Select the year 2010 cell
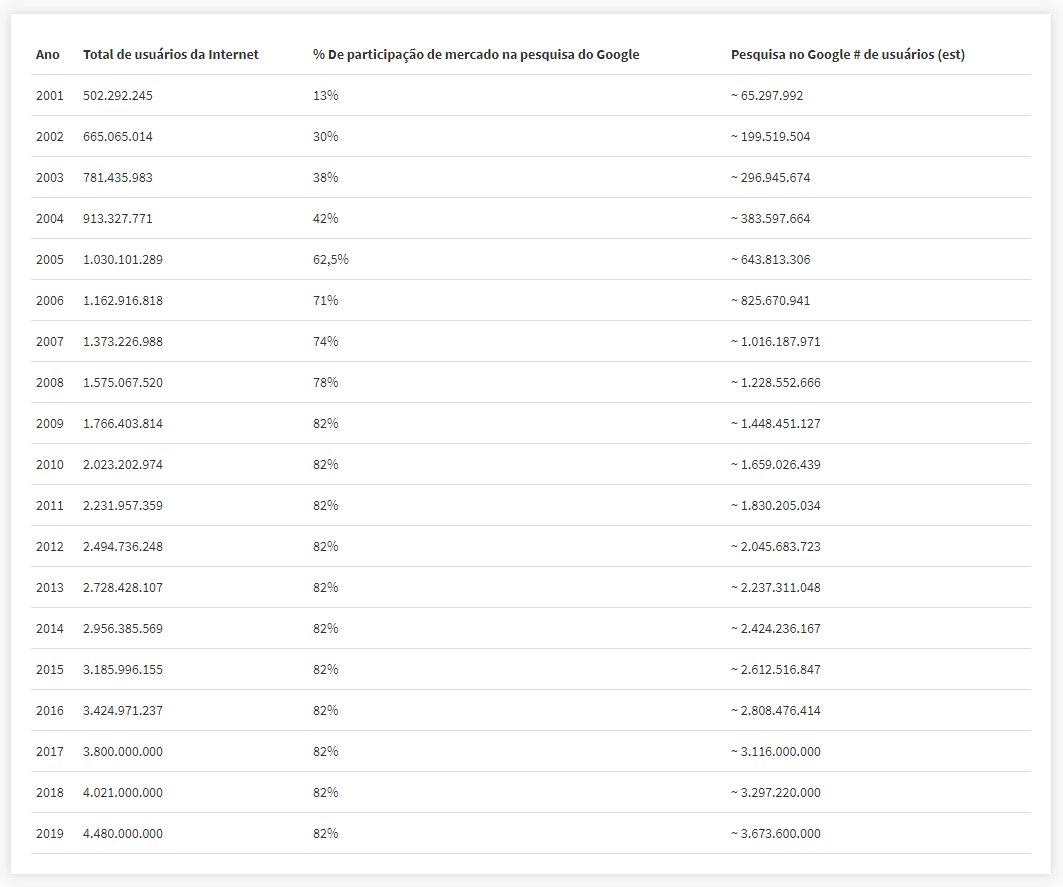 click(49, 465)
